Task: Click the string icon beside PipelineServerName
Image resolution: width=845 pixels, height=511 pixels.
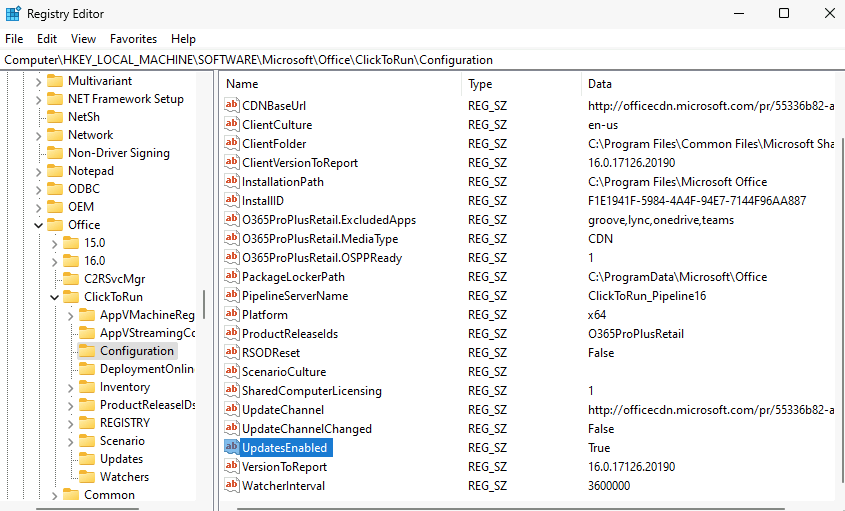Action: [232, 295]
